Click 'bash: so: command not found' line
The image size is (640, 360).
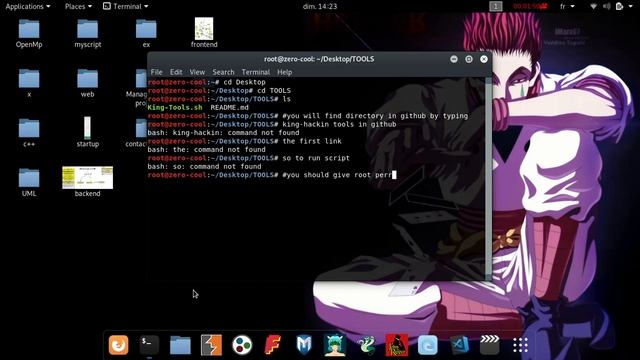pyautogui.click(x=204, y=167)
